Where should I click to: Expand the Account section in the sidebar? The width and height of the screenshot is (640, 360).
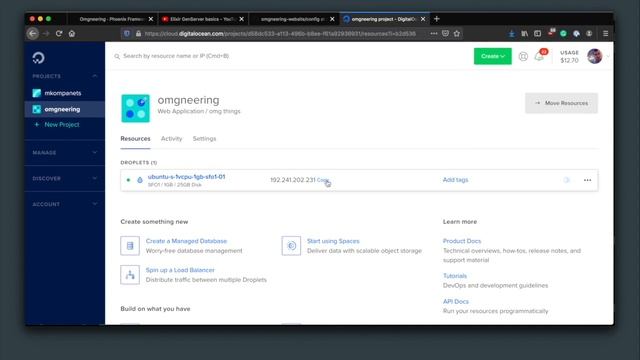click(64, 204)
